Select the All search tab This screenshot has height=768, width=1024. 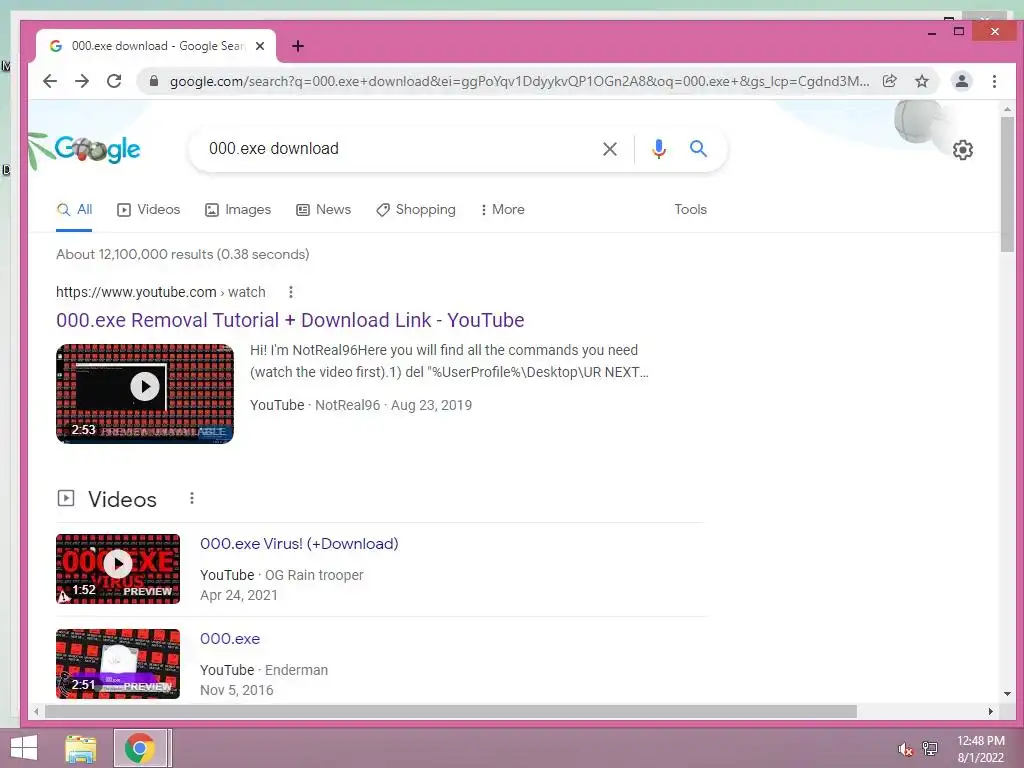pyautogui.click(x=74, y=210)
